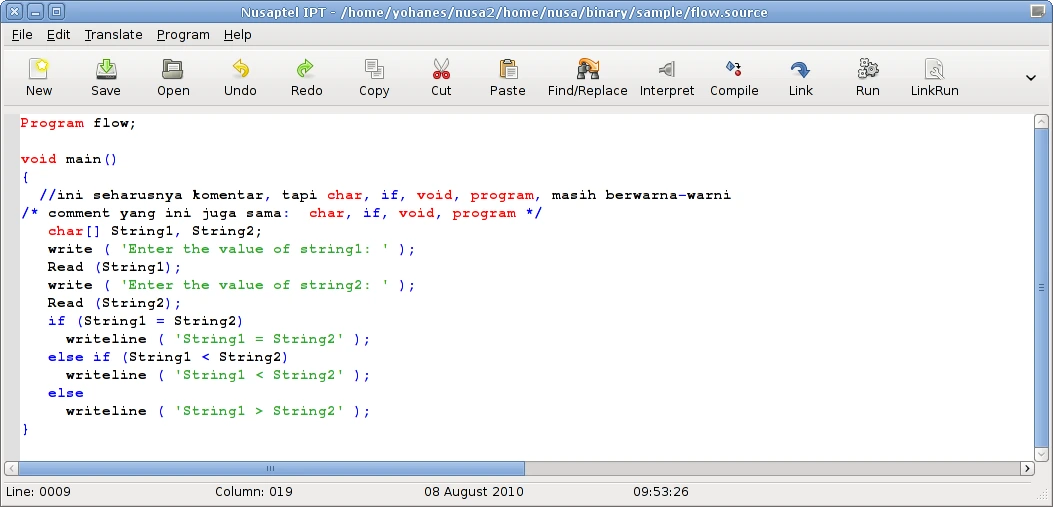Screen dimensions: 1053x507
Task: Run the Interpret tool
Action: (667, 77)
